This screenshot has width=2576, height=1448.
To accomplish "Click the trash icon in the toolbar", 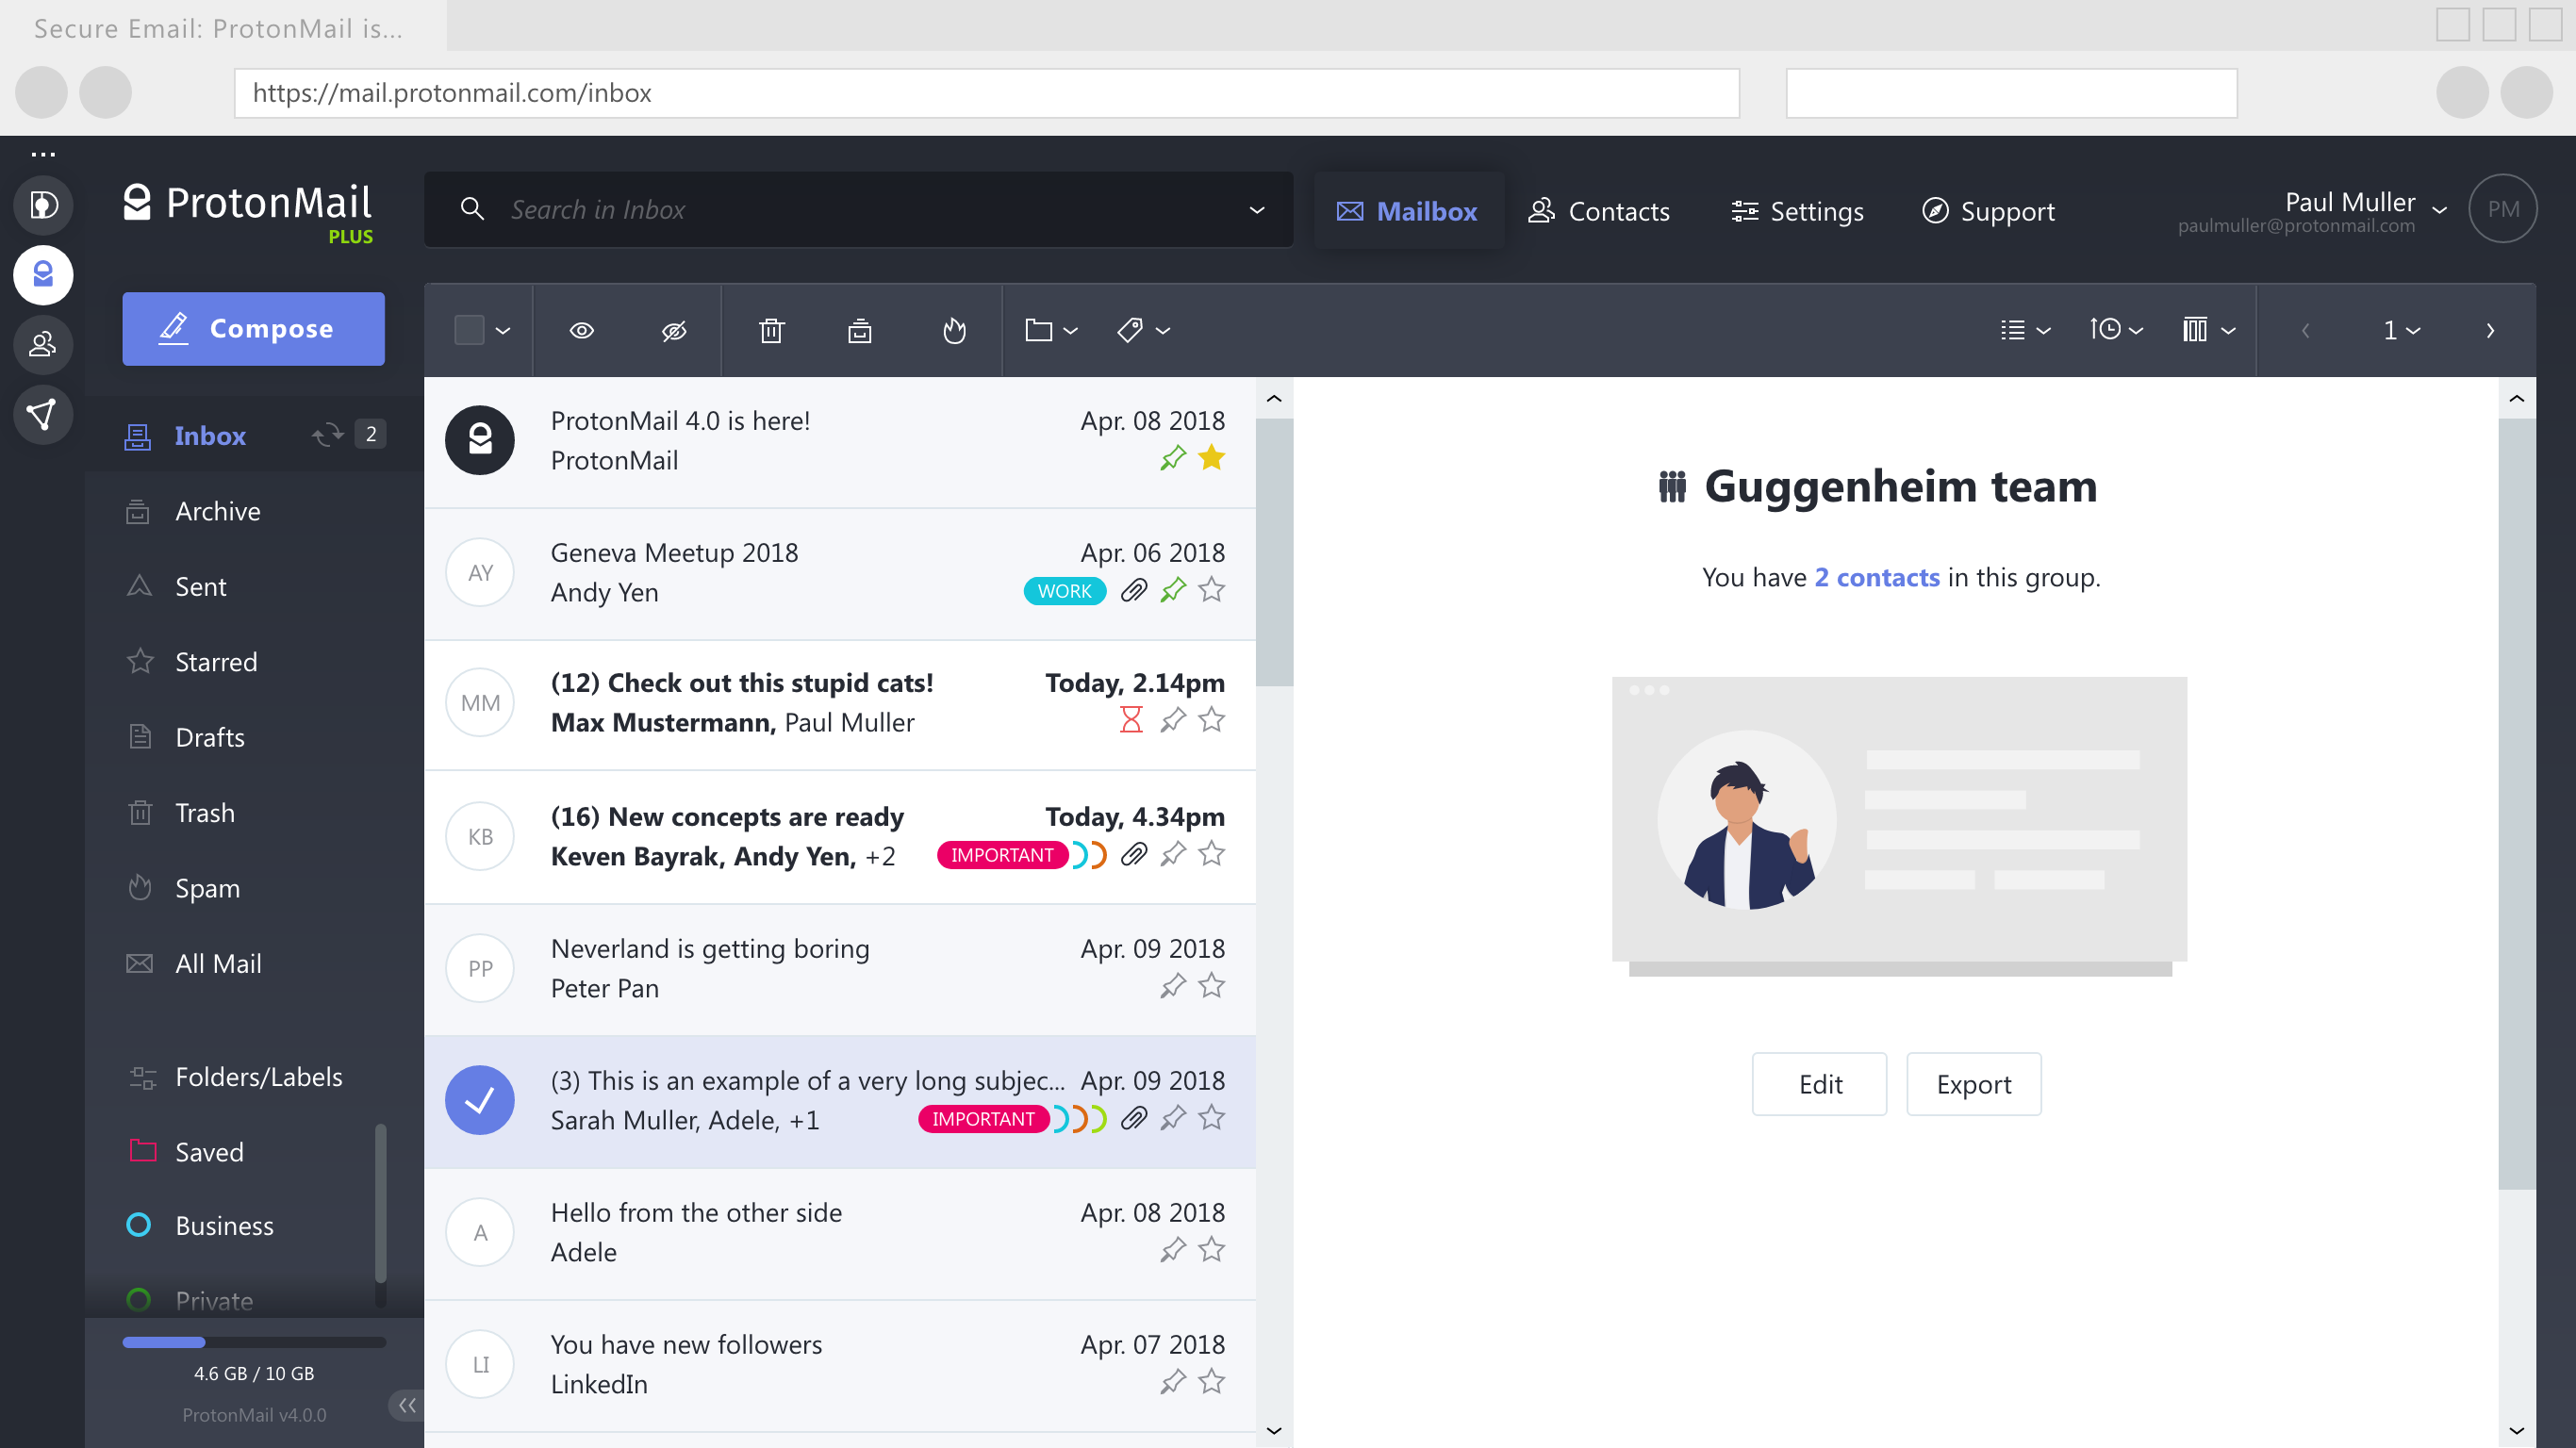I will point(771,330).
